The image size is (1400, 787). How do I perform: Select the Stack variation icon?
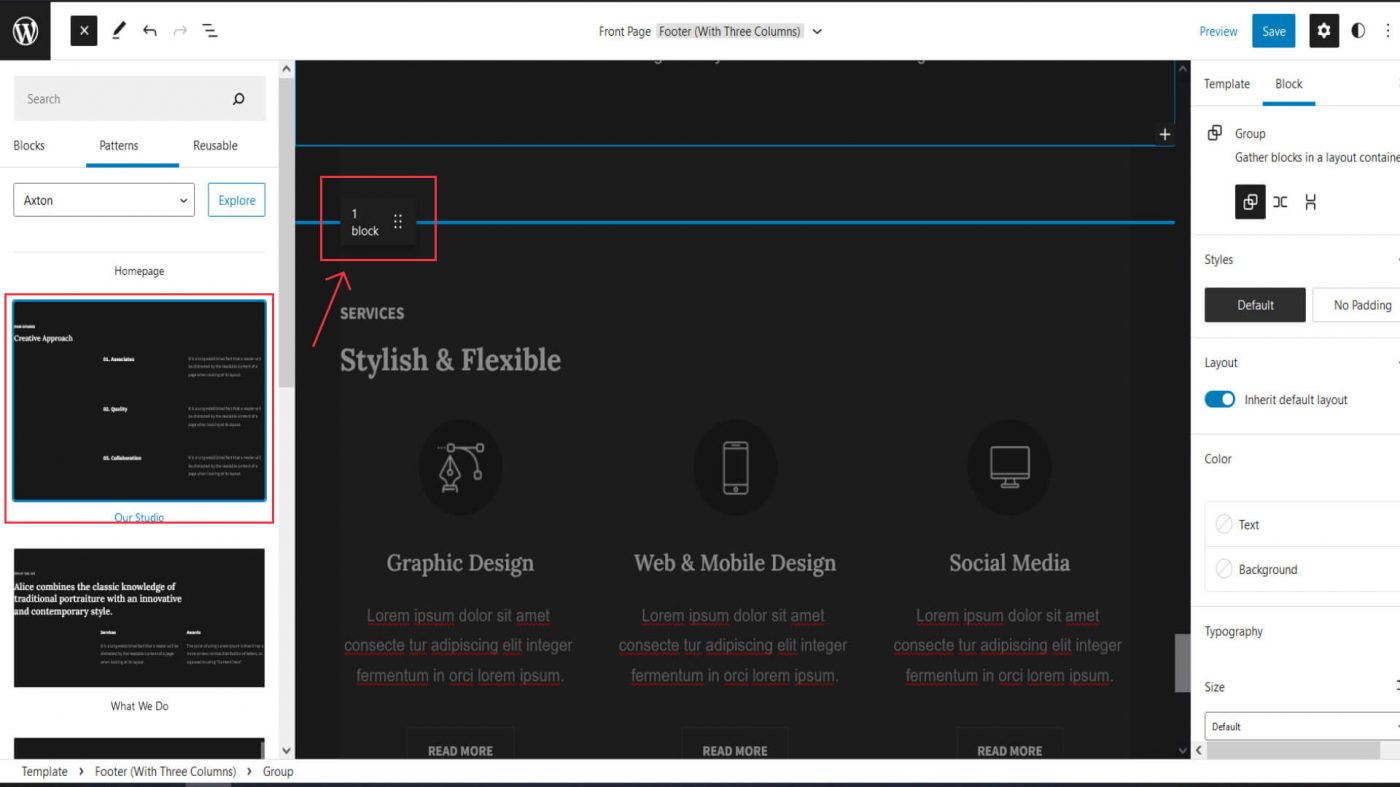pyautogui.click(x=1310, y=202)
